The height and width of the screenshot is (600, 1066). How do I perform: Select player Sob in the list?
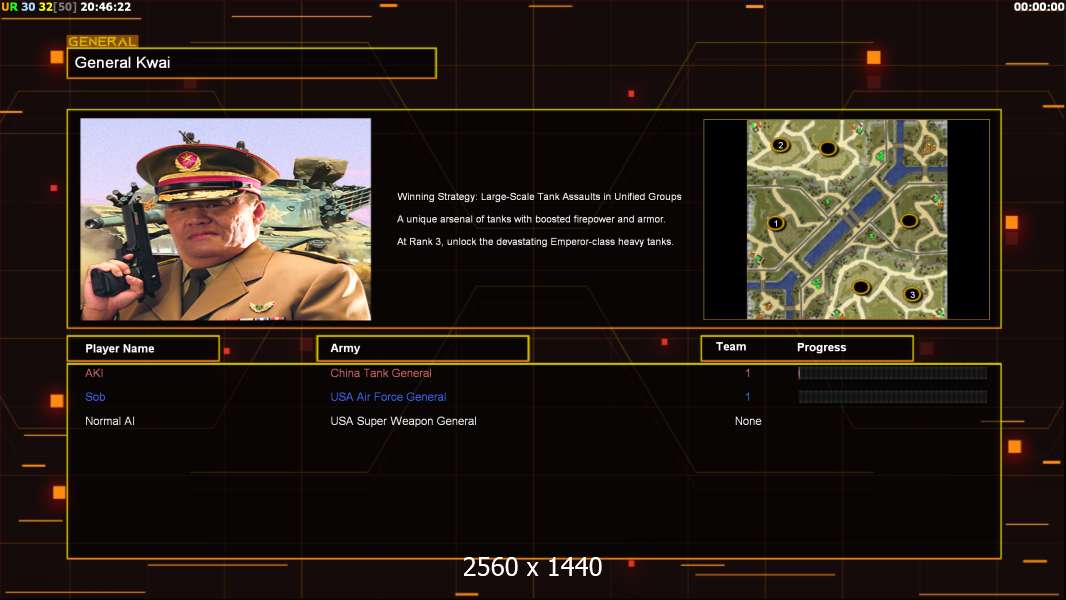[x=95, y=397]
